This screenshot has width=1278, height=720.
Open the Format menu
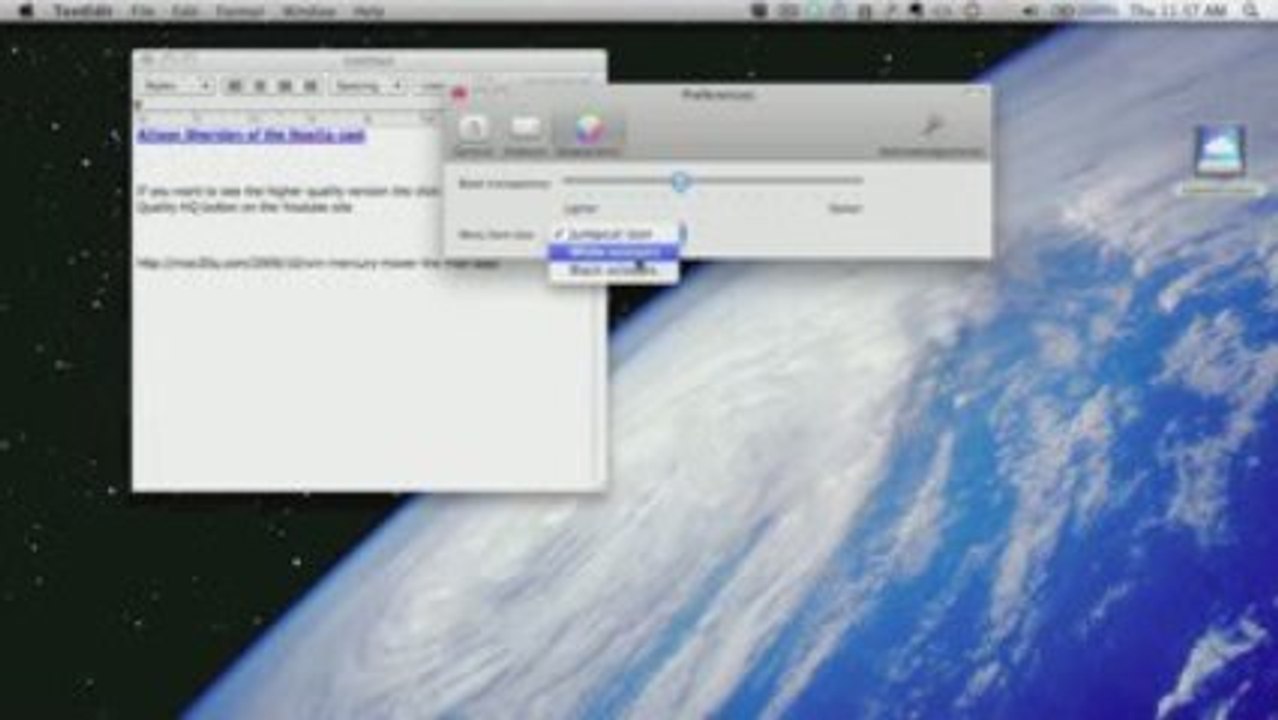[x=238, y=10]
